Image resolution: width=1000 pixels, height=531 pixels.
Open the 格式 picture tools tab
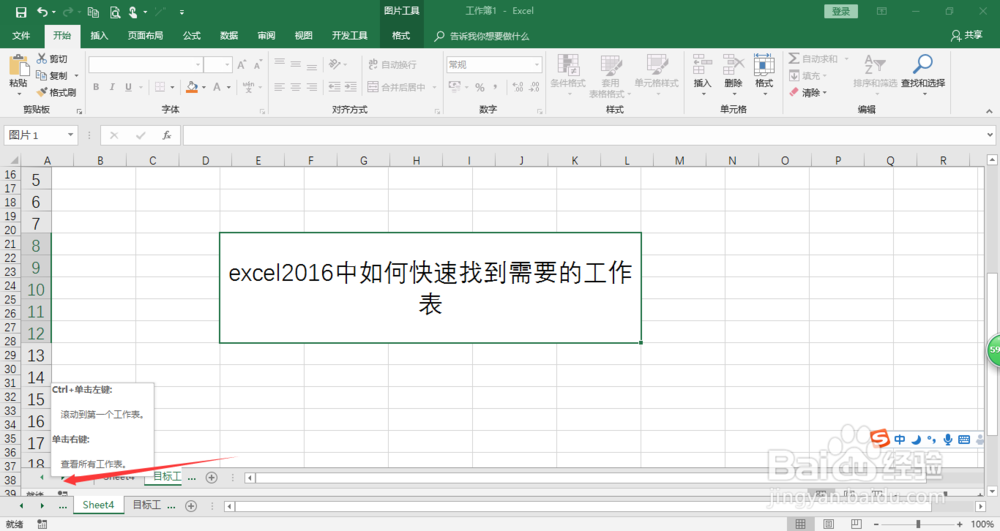401,36
